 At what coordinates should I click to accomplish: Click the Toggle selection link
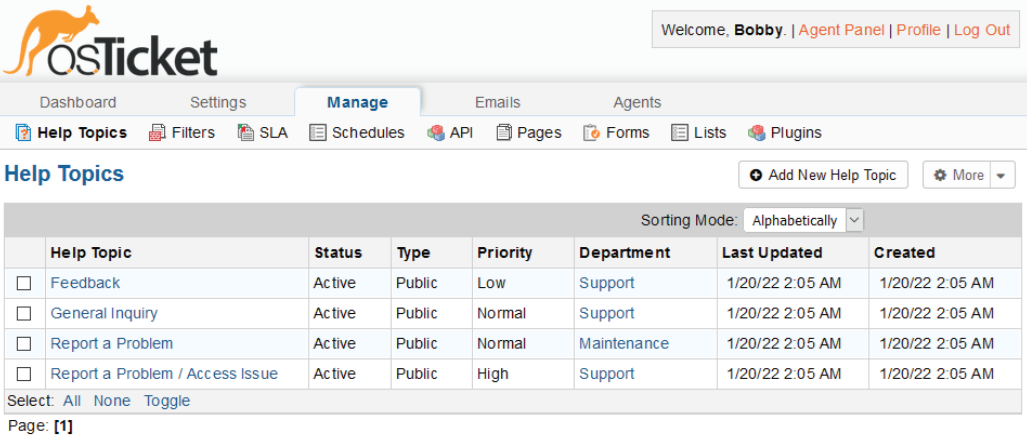tap(167, 401)
